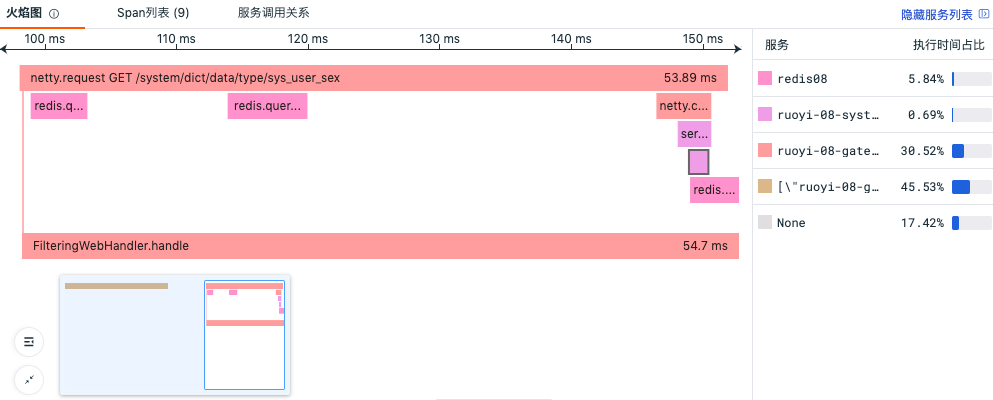The image size is (993, 400).
Task: Click the info icon beside 火焰图 tab
Action: pos(54,14)
